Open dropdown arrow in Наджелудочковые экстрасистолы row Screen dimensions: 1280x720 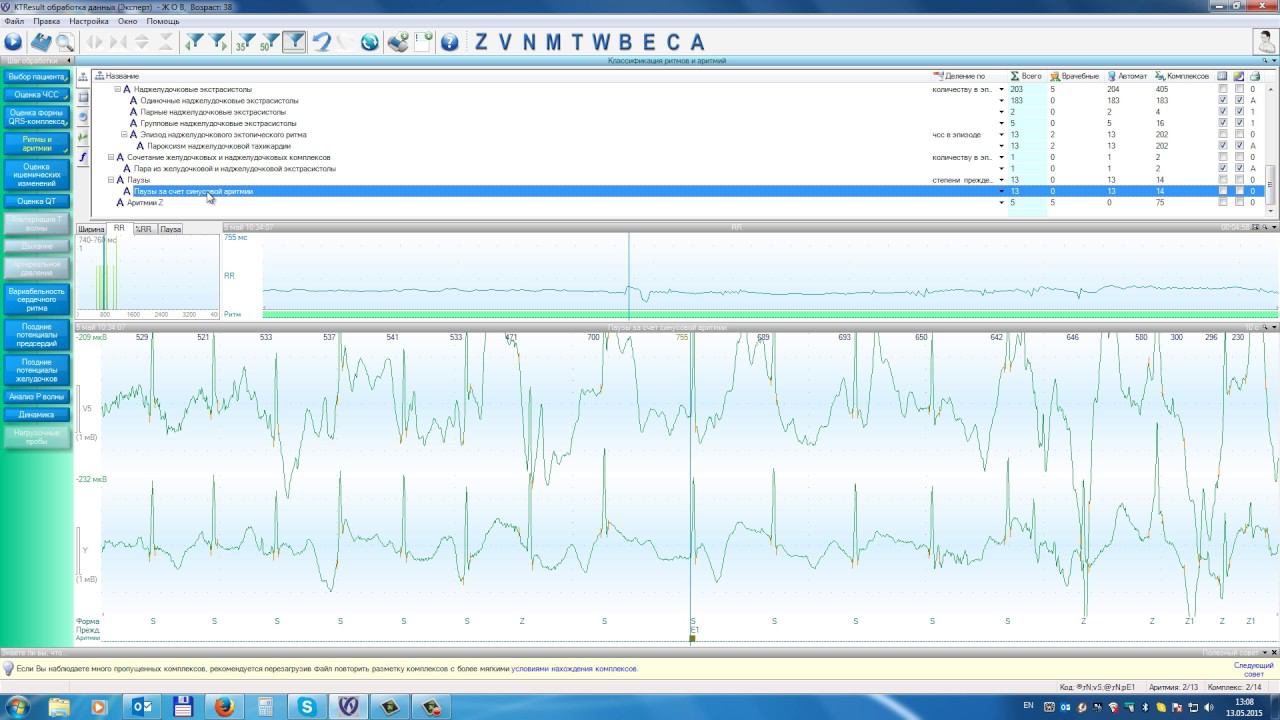click(1001, 89)
